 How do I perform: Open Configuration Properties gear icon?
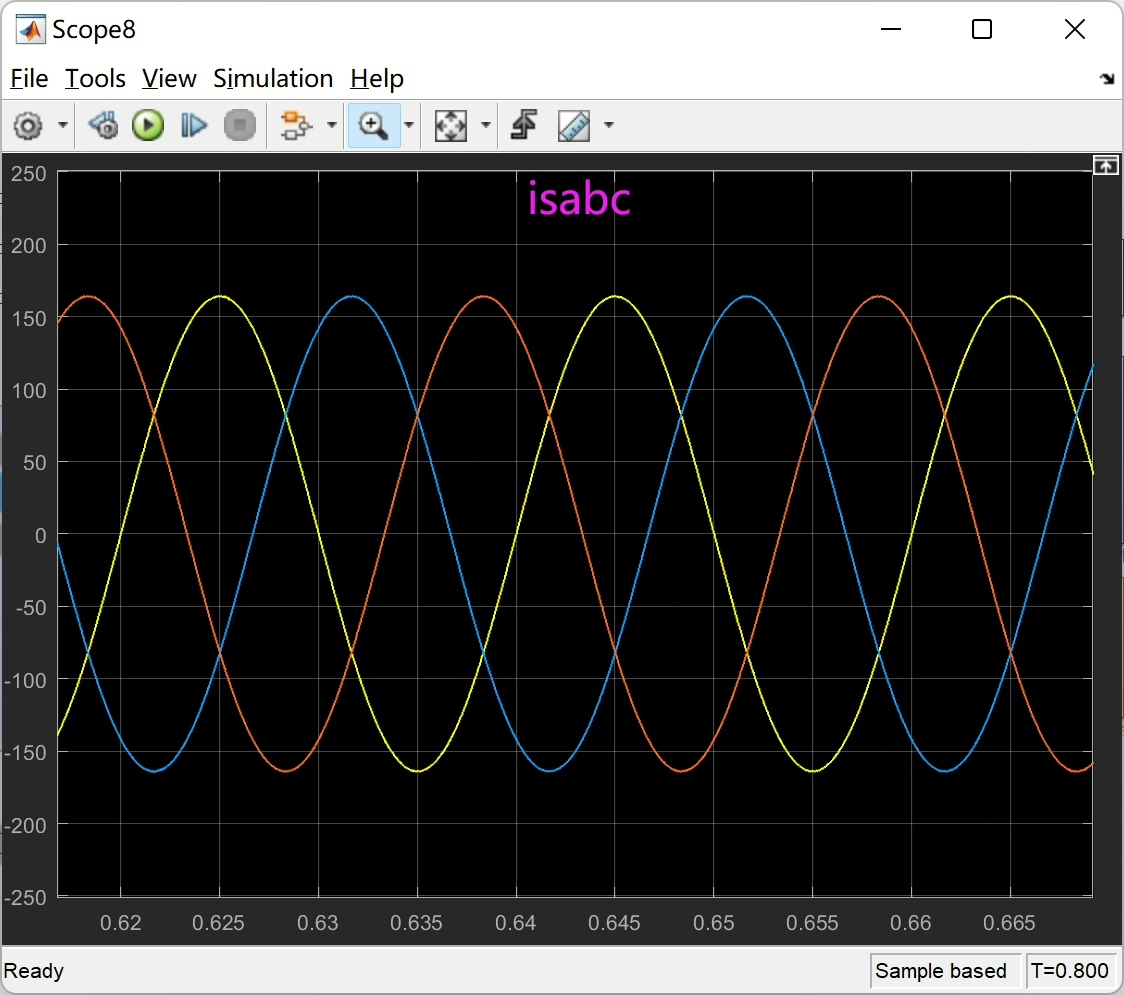28,126
